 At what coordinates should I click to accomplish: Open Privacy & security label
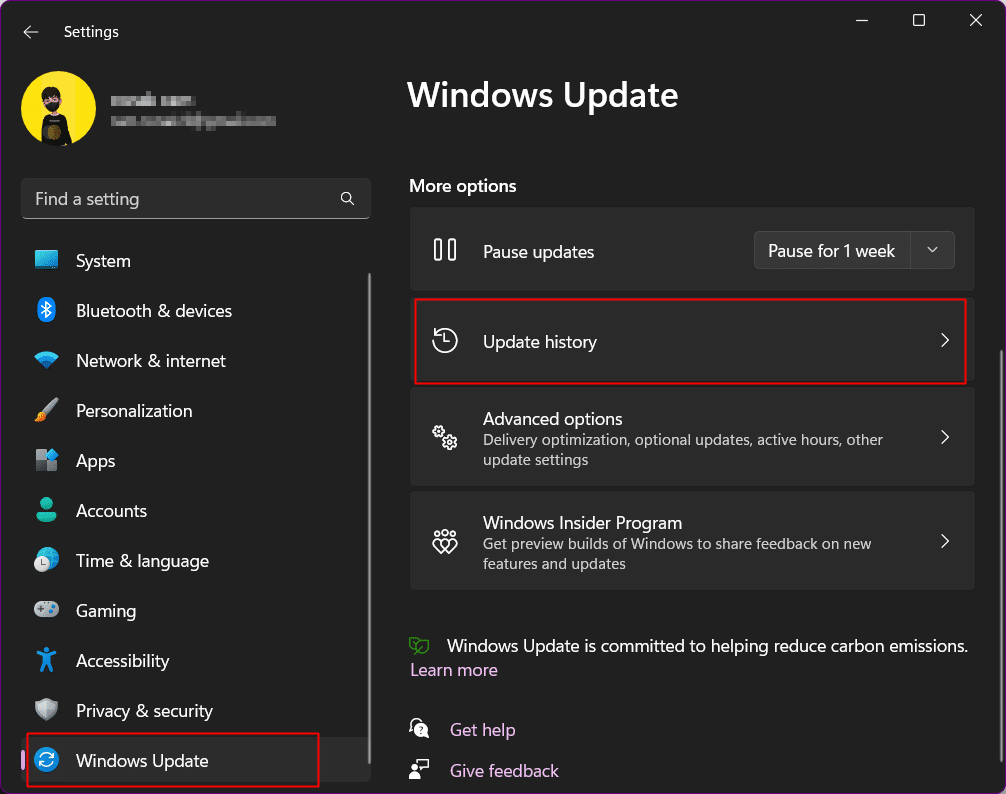[x=144, y=711]
